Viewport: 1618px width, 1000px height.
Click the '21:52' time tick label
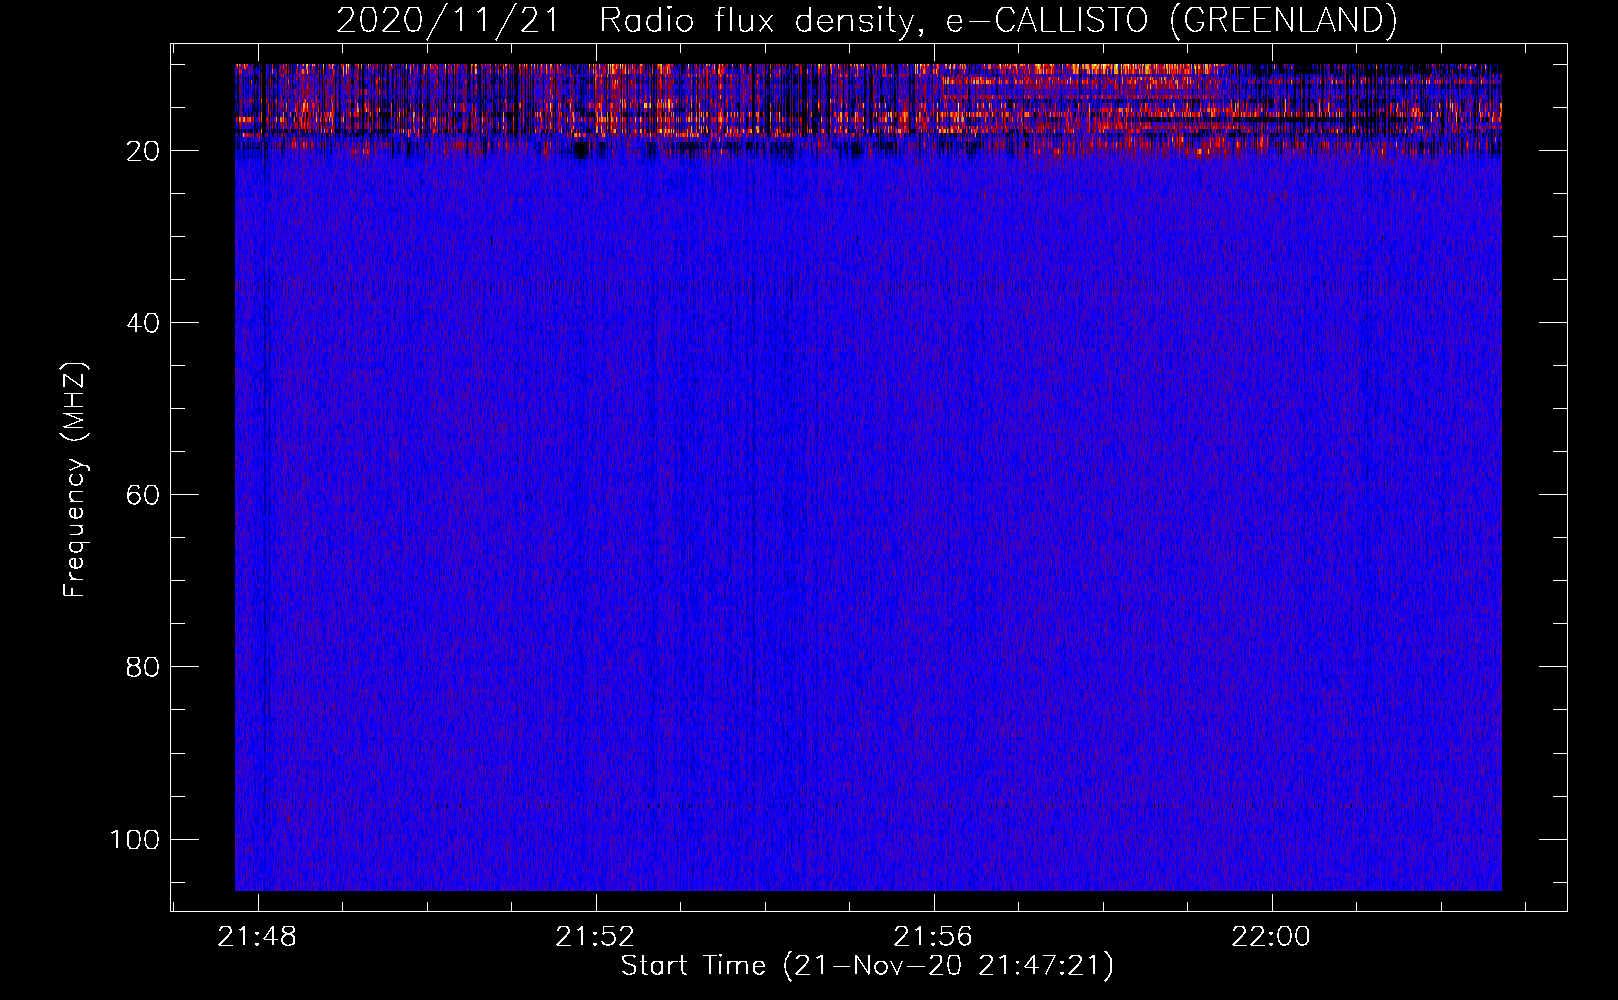point(596,937)
